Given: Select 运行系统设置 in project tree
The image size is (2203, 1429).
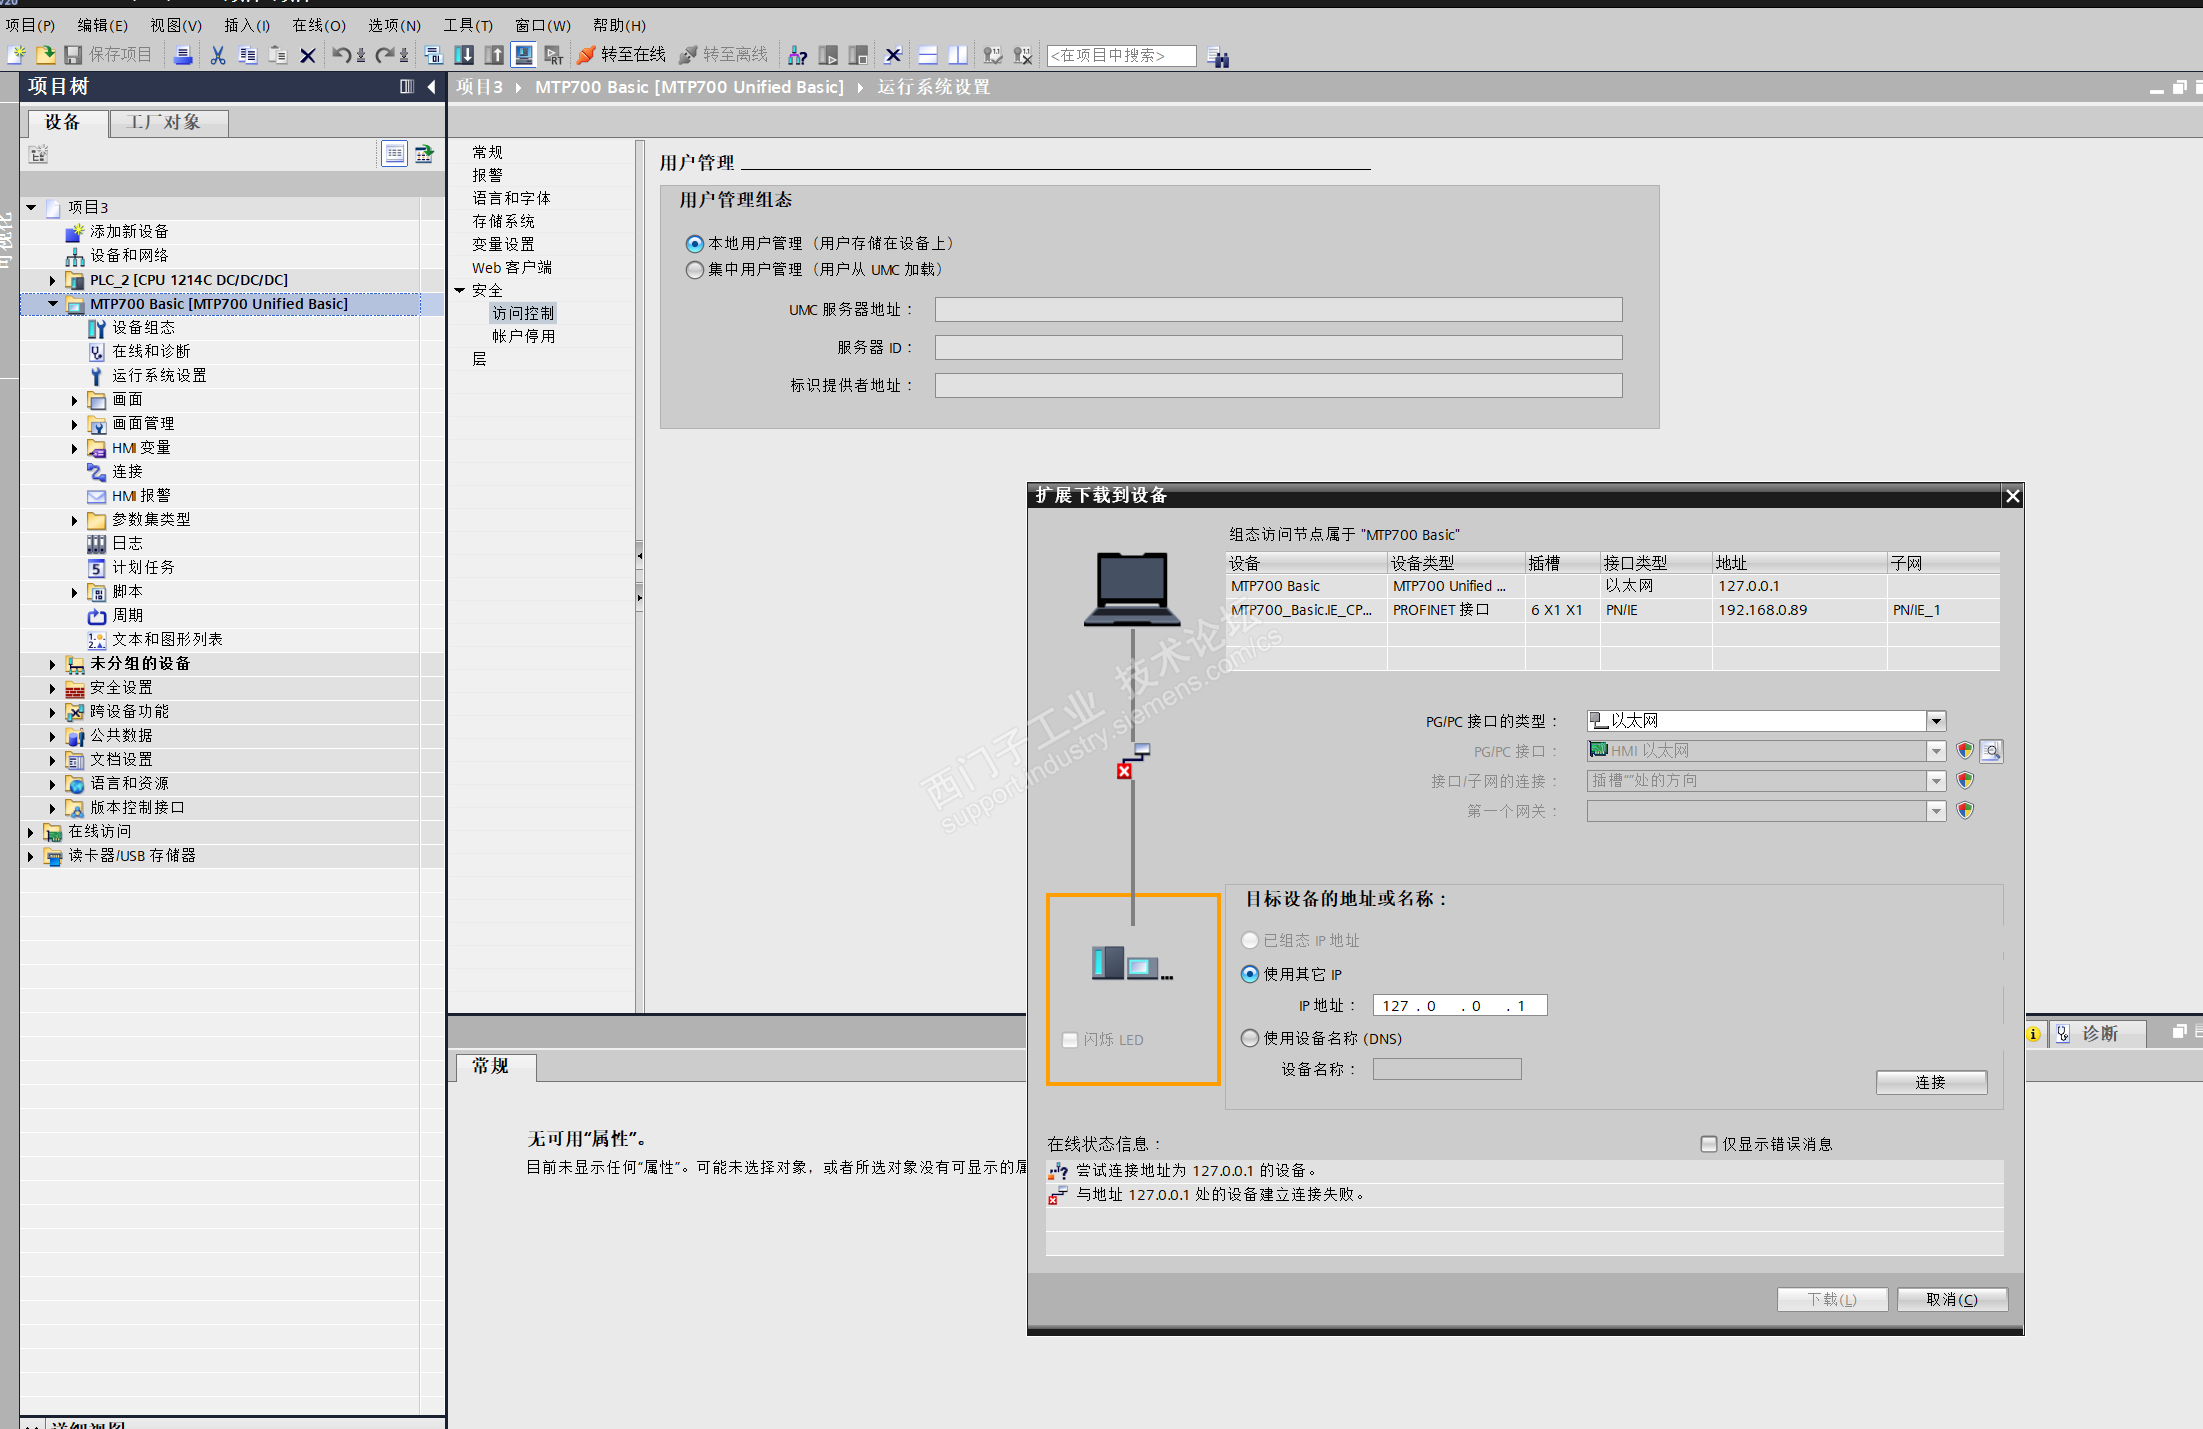Looking at the screenshot, I should pos(159,376).
